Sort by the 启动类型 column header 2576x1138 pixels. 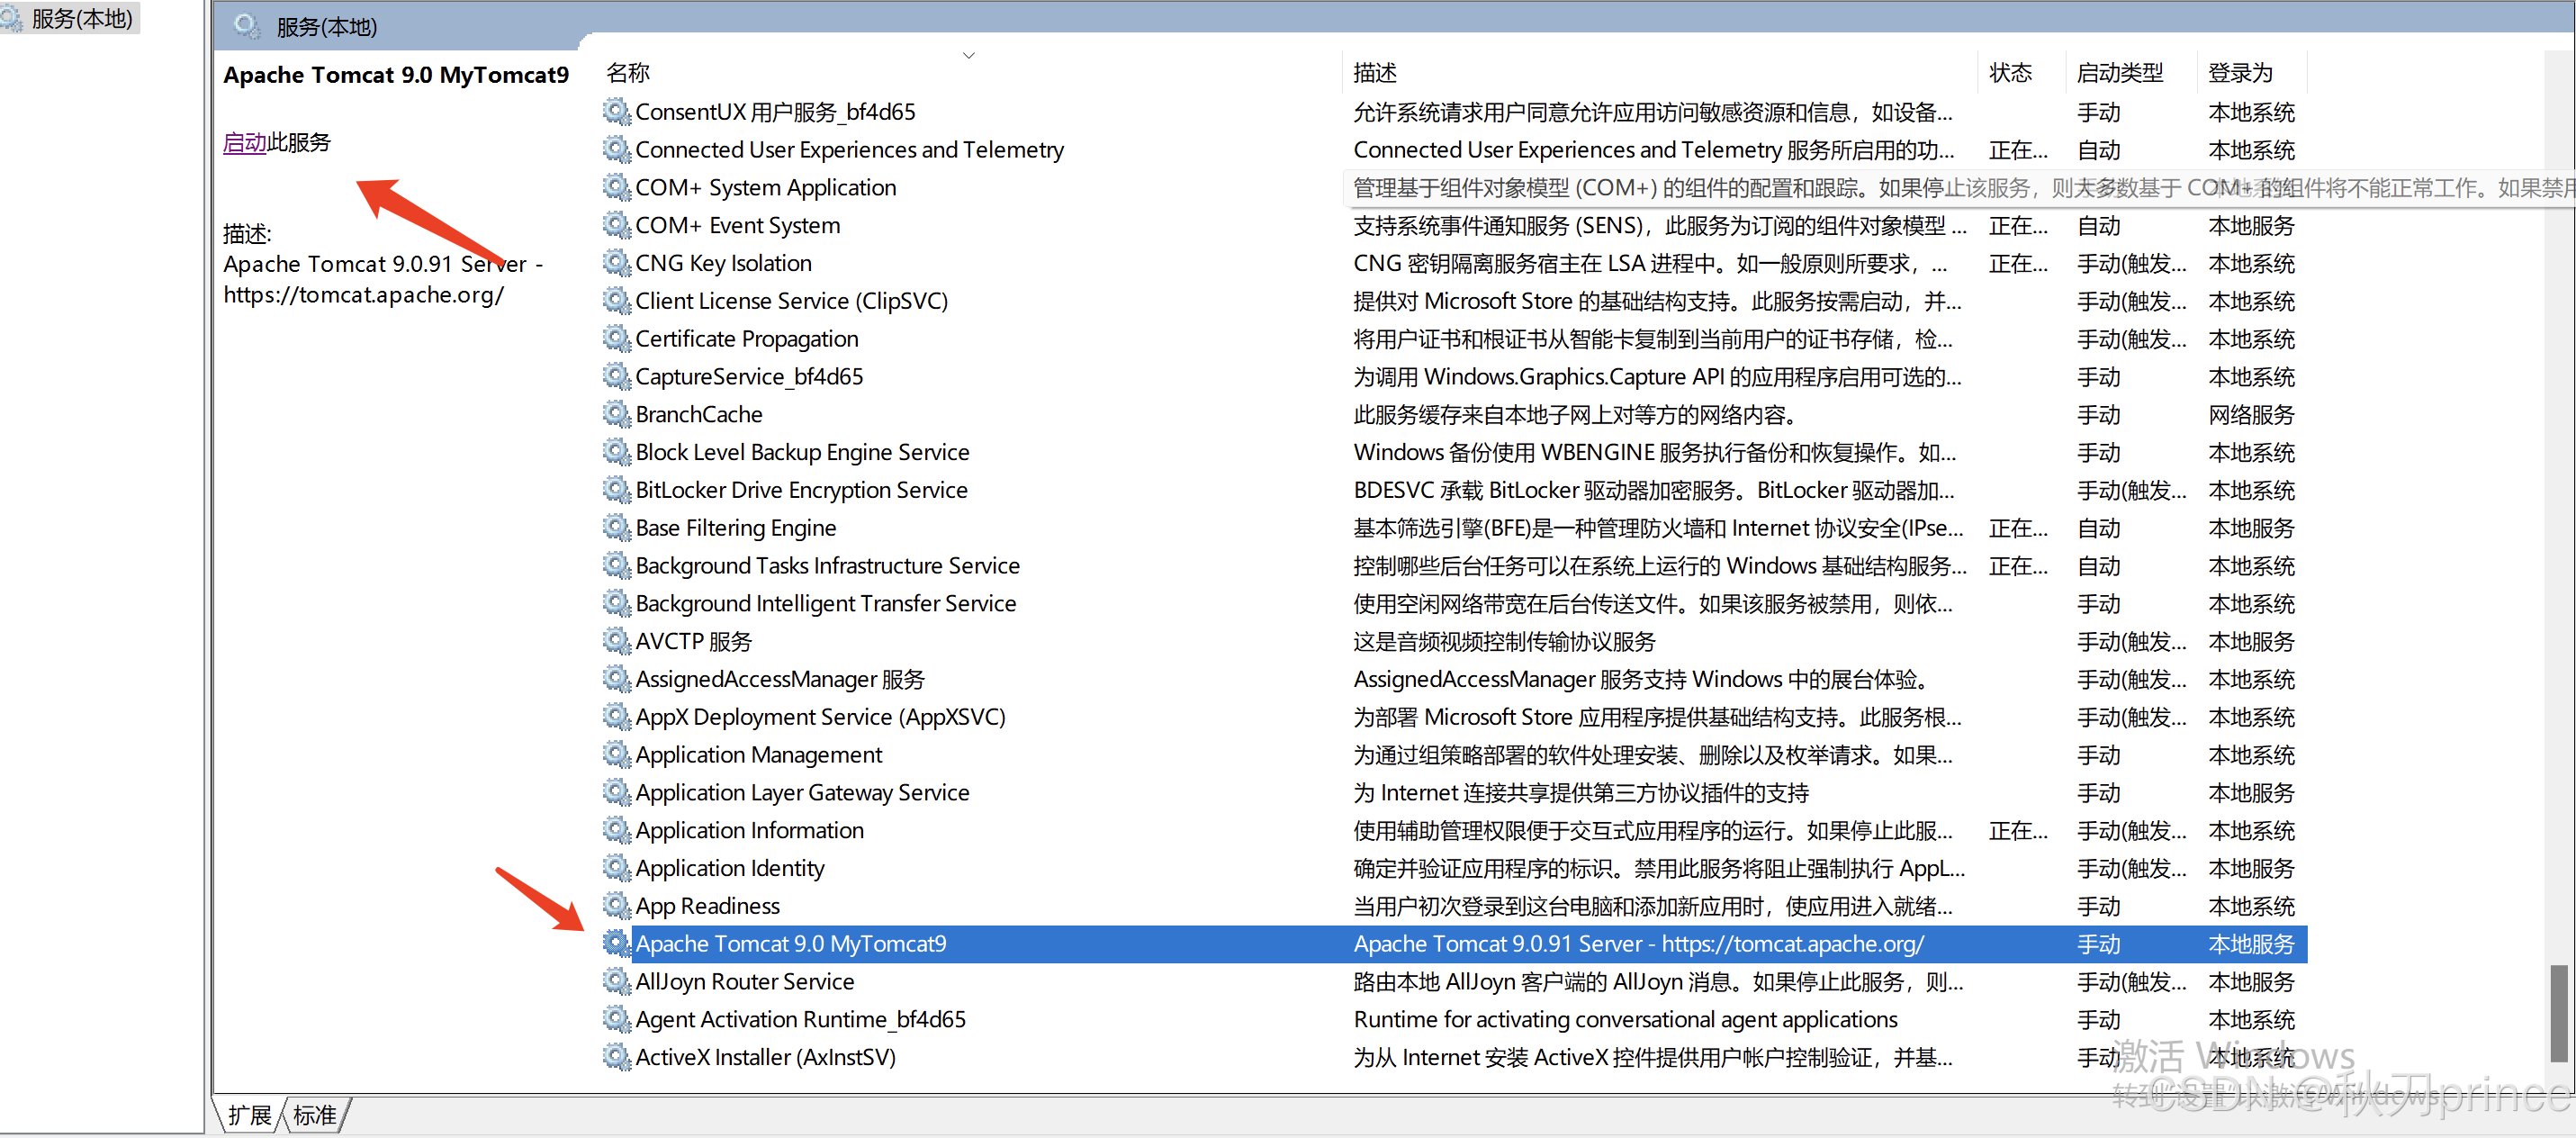coord(2120,72)
